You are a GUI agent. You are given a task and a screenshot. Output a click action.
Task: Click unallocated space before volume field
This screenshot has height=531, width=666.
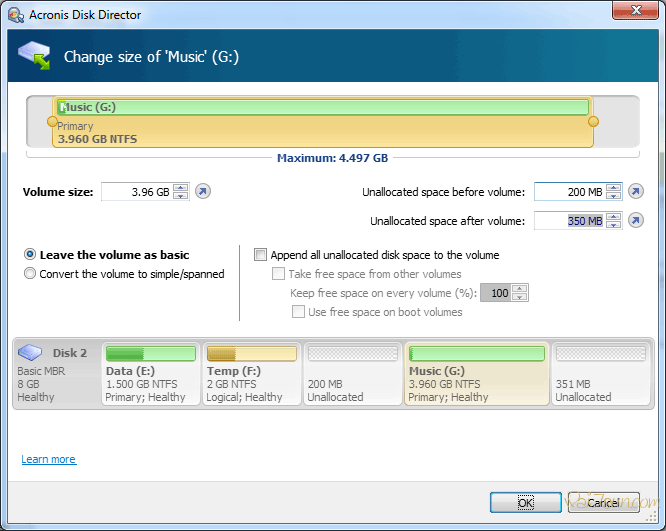[x=569, y=192]
